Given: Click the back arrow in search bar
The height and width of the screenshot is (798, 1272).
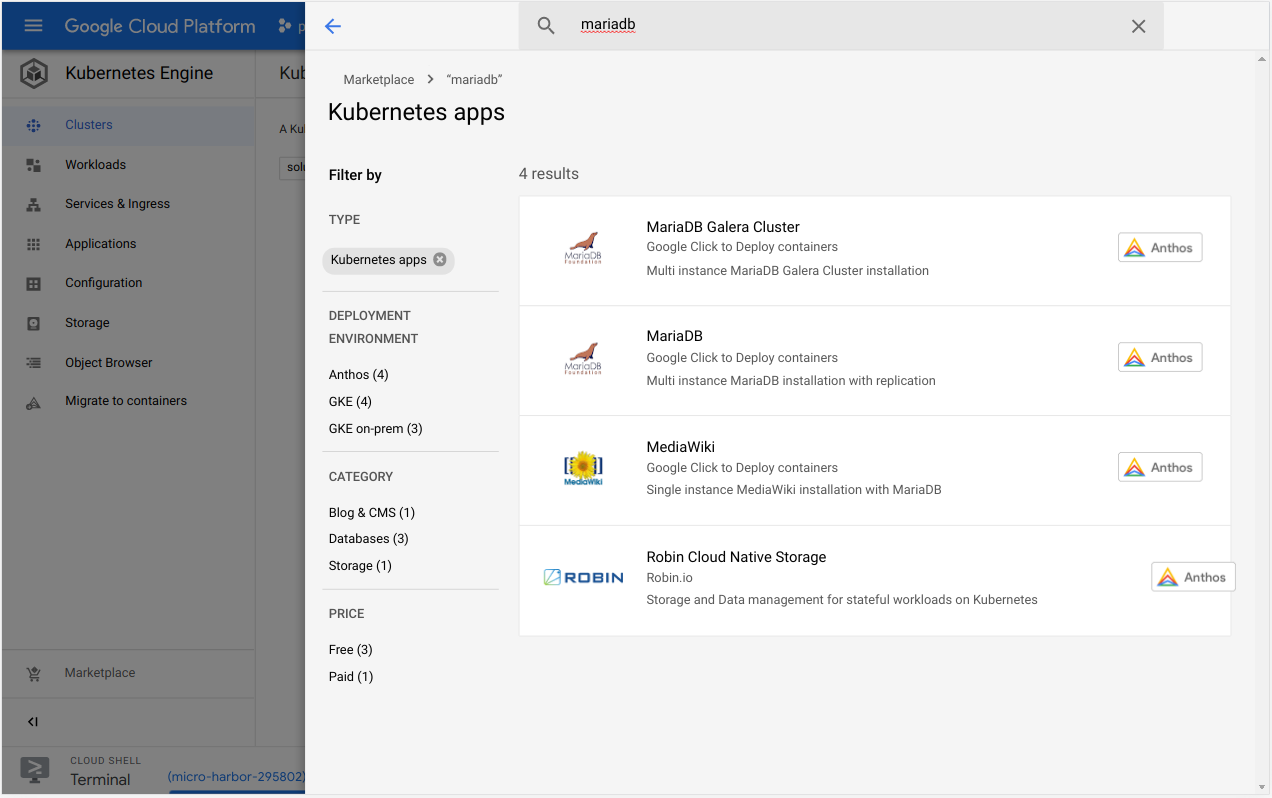Looking at the screenshot, I should click(x=333, y=26).
